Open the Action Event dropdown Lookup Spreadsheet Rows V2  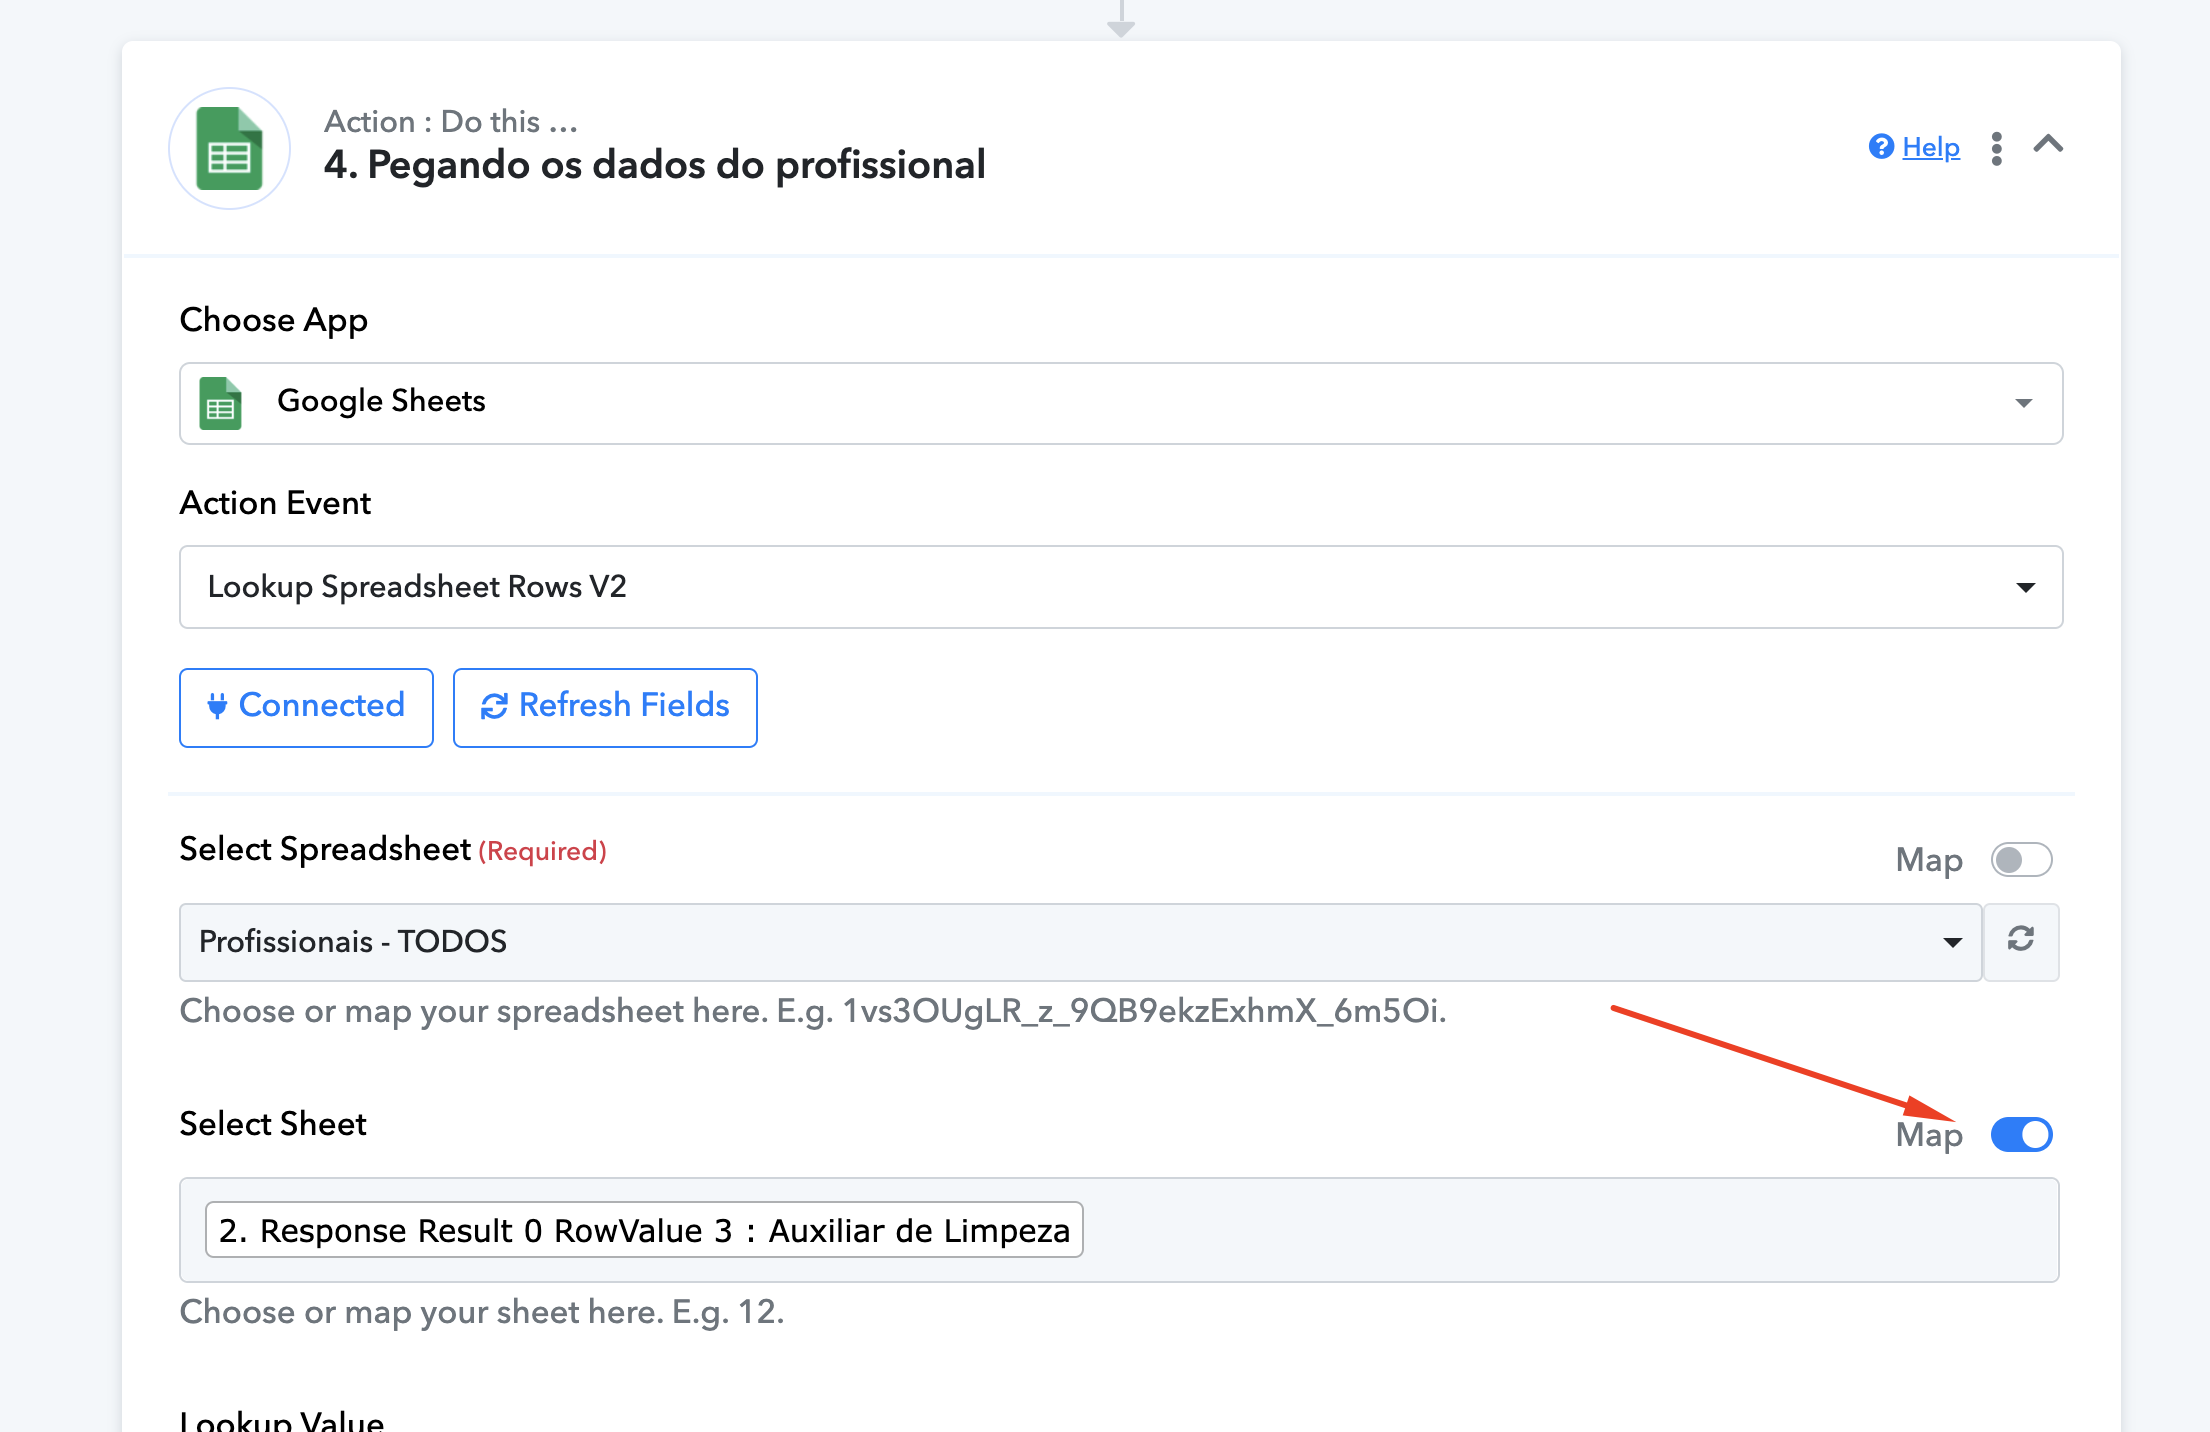(1120, 587)
